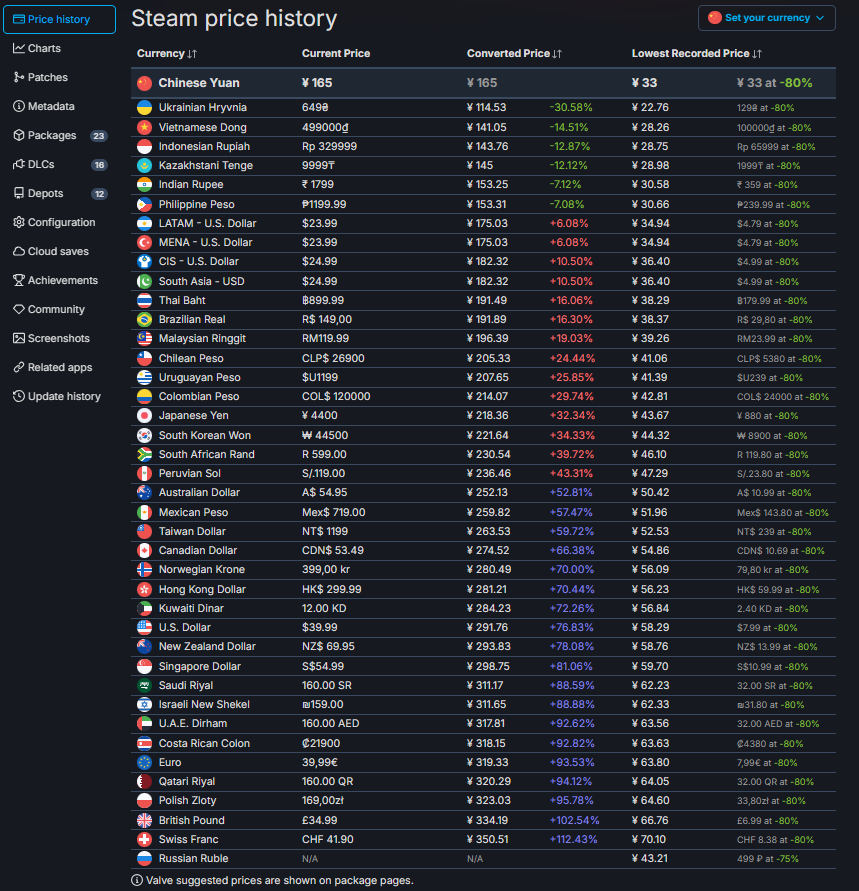The height and width of the screenshot is (891, 859).
Task: Click the Brazilian Real flag icon
Action: pos(144,319)
